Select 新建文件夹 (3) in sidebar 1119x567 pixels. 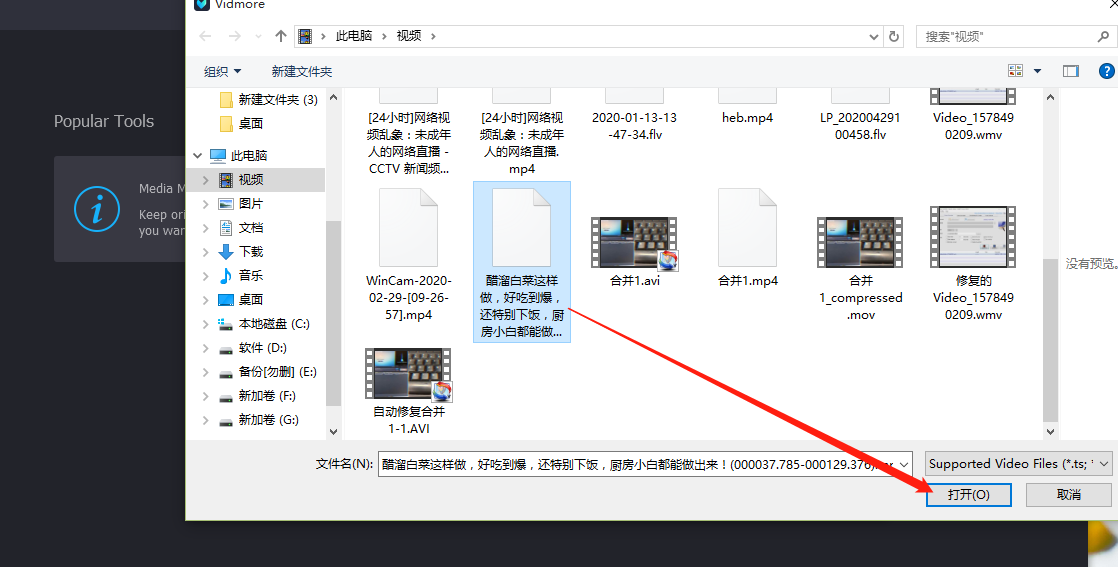(x=268, y=99)
